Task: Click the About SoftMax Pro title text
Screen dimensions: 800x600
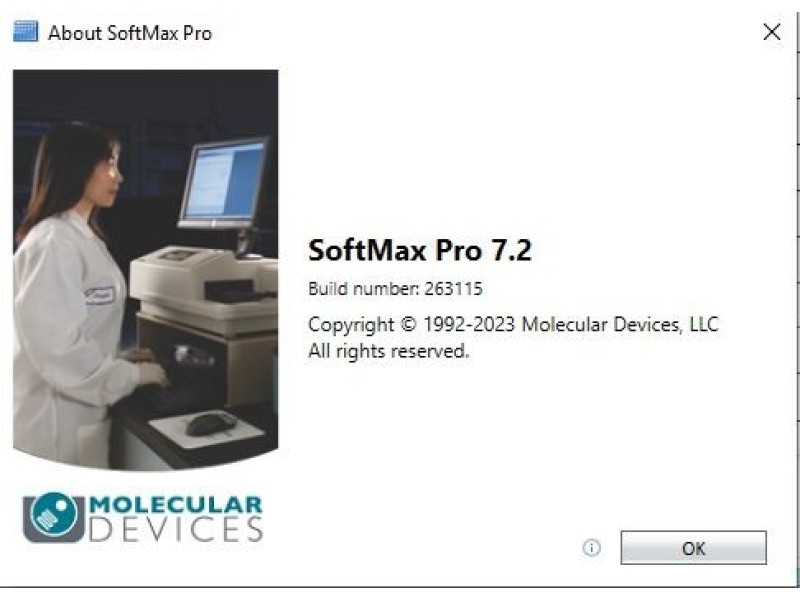Action: click(130, 33)
